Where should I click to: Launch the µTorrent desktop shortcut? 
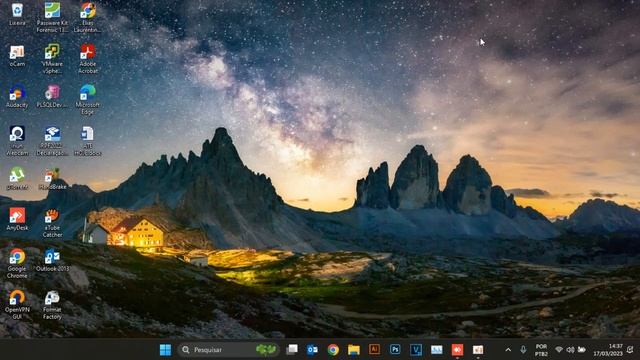(17, 178)
